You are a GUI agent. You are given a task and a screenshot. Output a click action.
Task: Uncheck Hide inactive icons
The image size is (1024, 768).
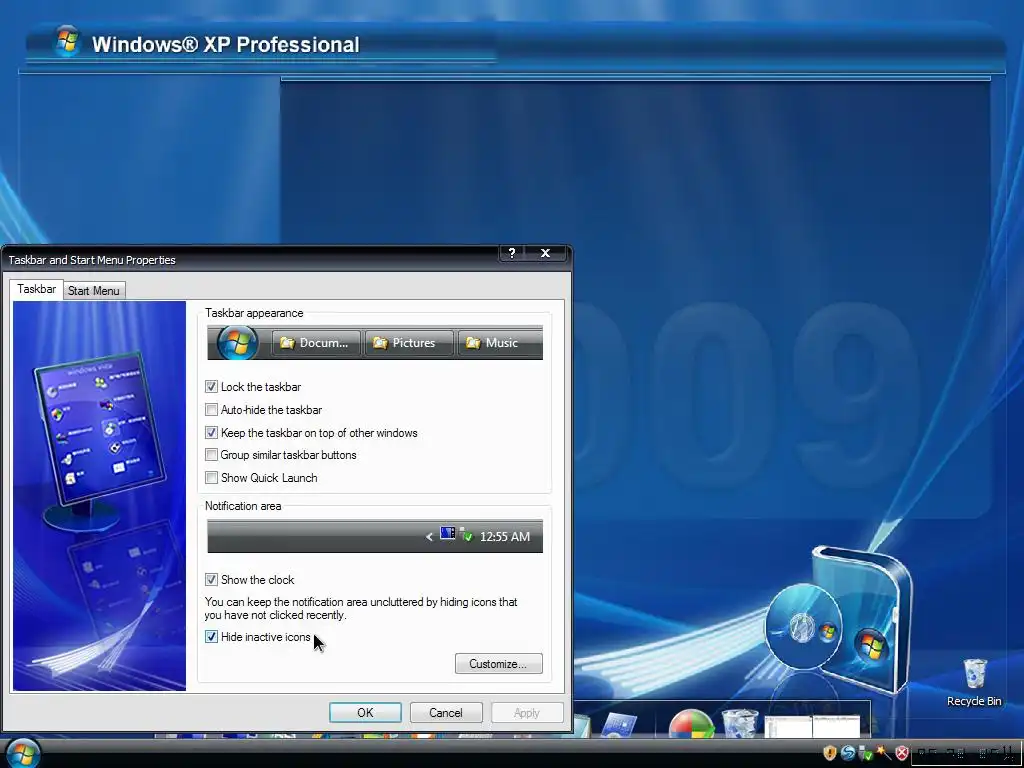211,637
